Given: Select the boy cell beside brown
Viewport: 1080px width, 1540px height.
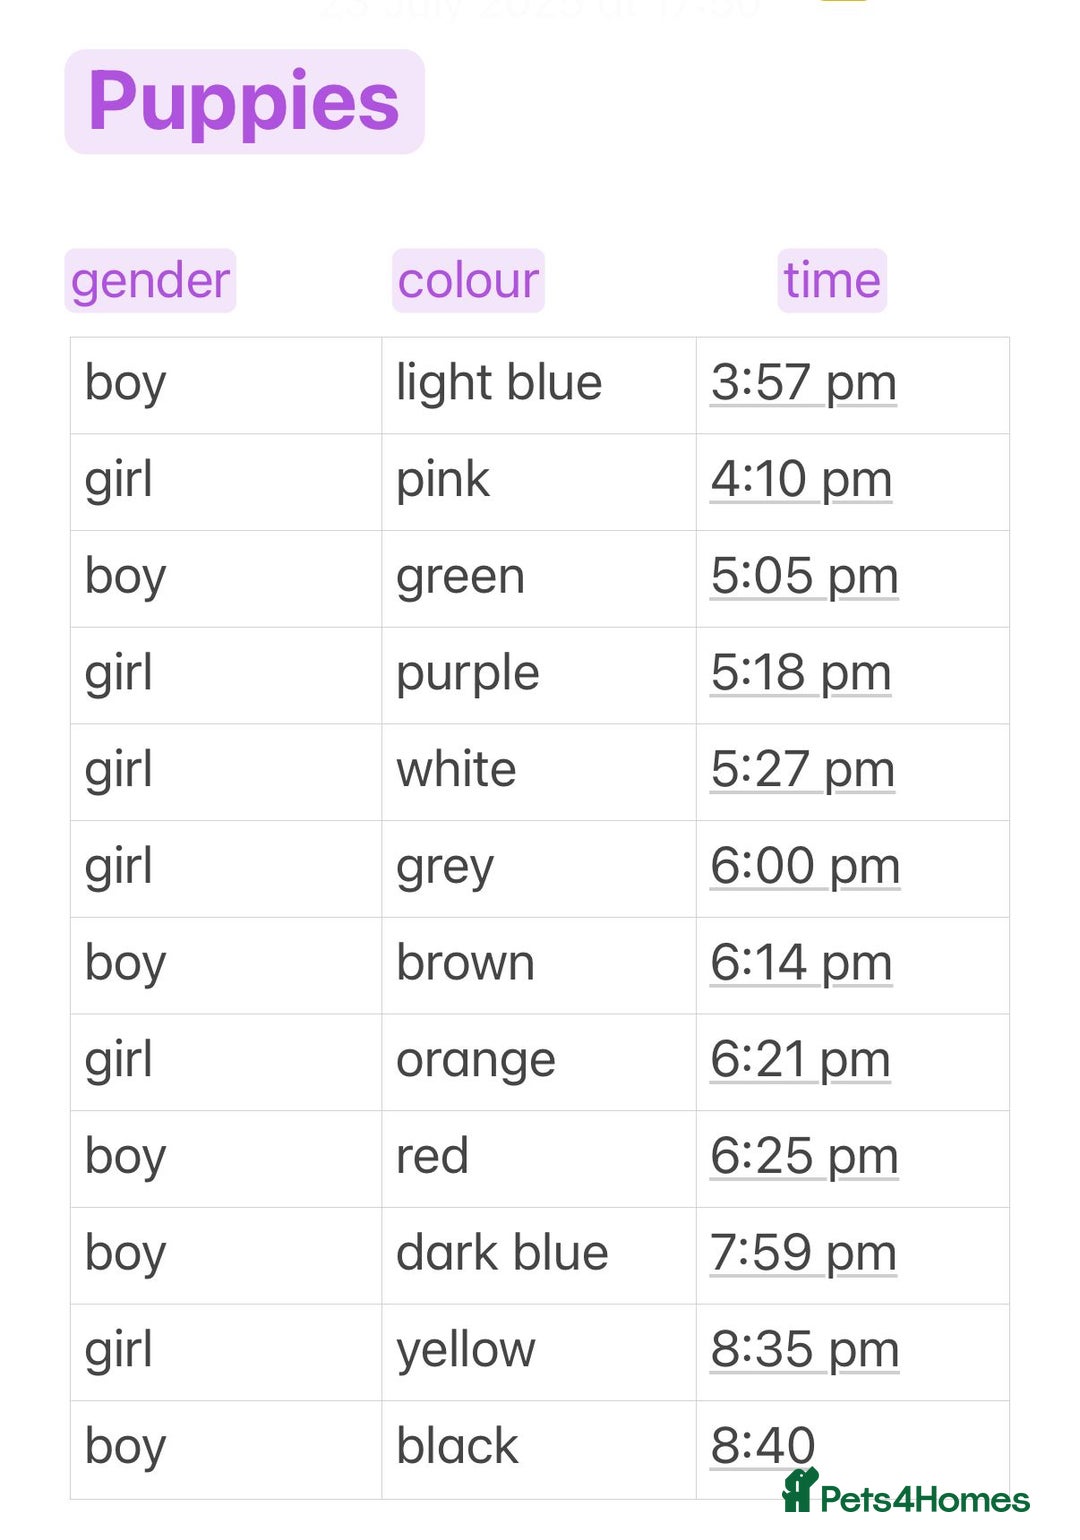Looking at the screenshot, I should point(226,966).
